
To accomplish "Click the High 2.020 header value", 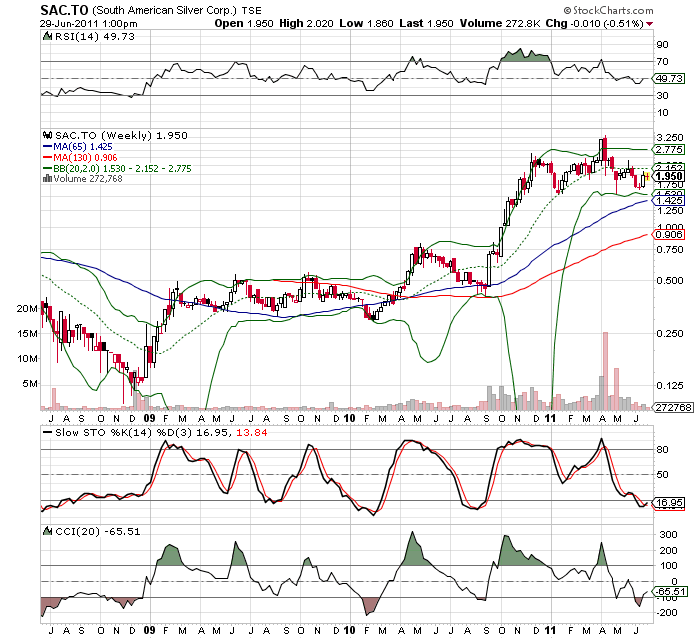I will (x=306, y=23).
